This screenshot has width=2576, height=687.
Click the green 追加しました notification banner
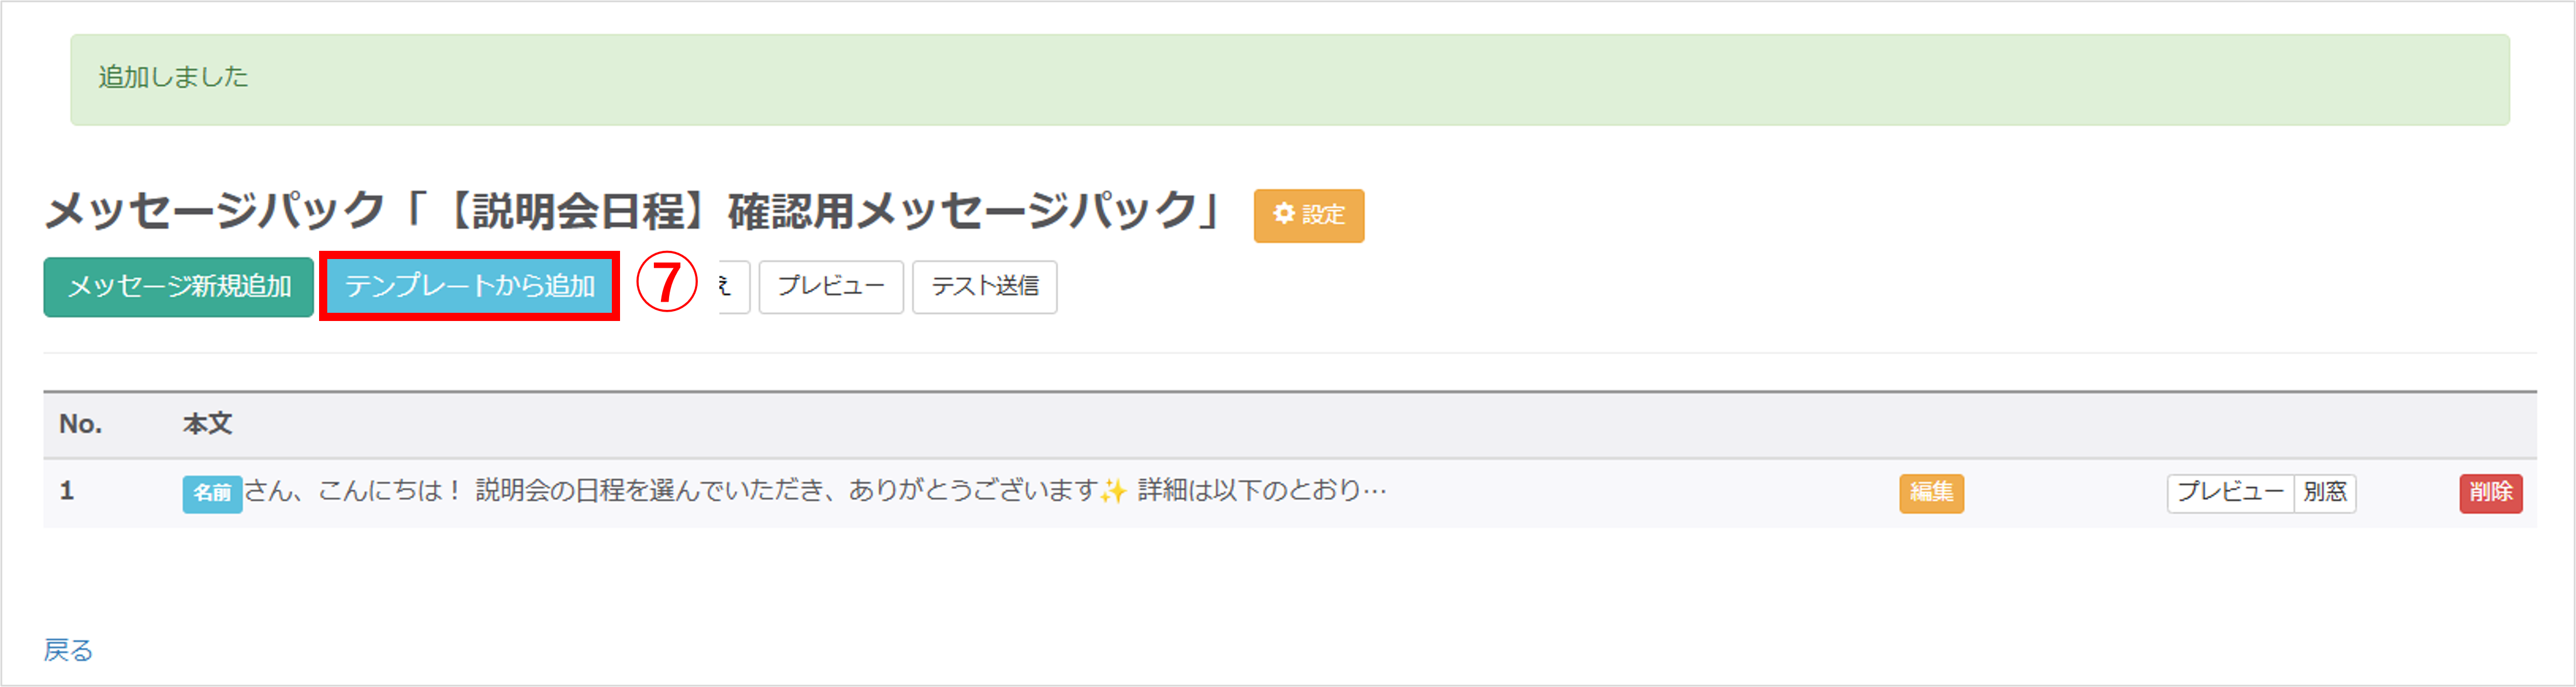(1289, 80)
